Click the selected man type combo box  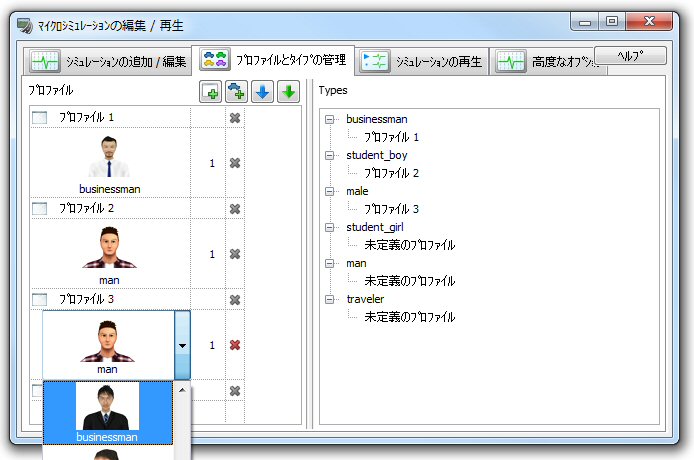pyautogui.click(x=116, y=345)
